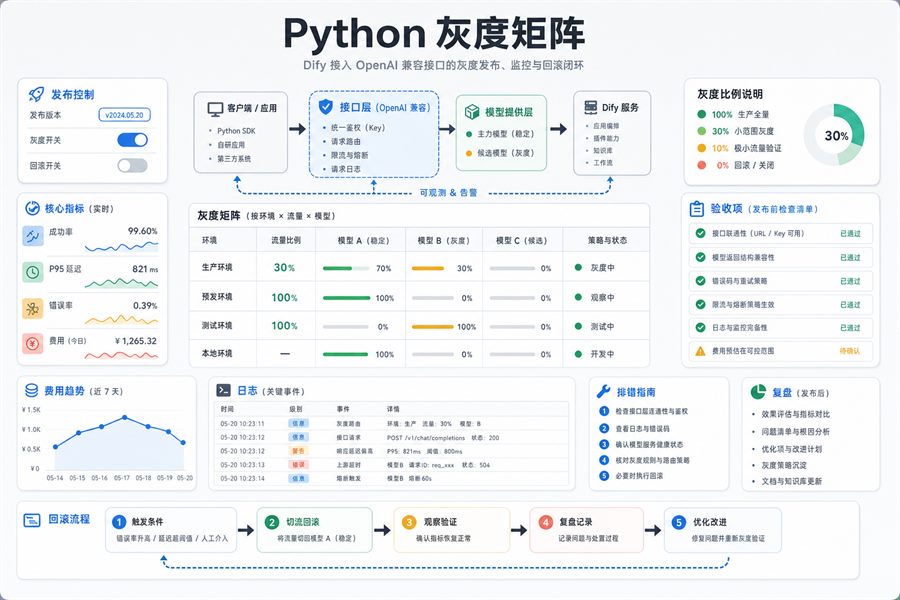Click the 流量比例 column header
900x600 pixels.
click(x=286, y=240)
